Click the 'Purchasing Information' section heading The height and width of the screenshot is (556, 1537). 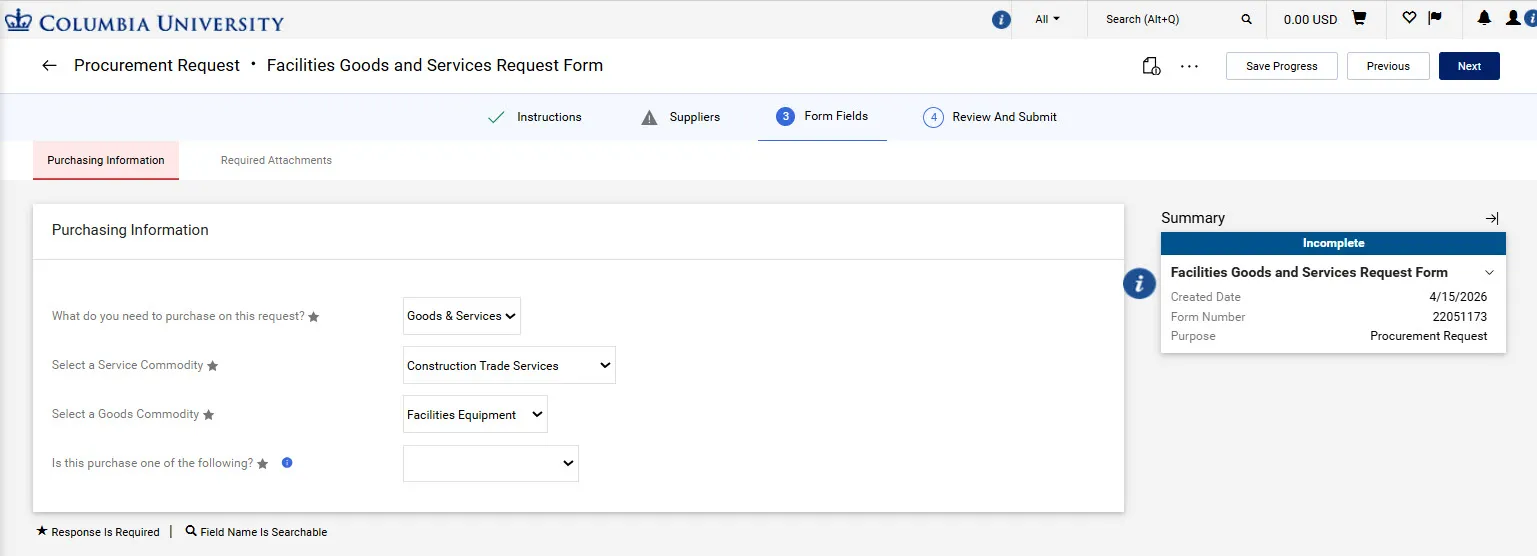coord(130,230)
